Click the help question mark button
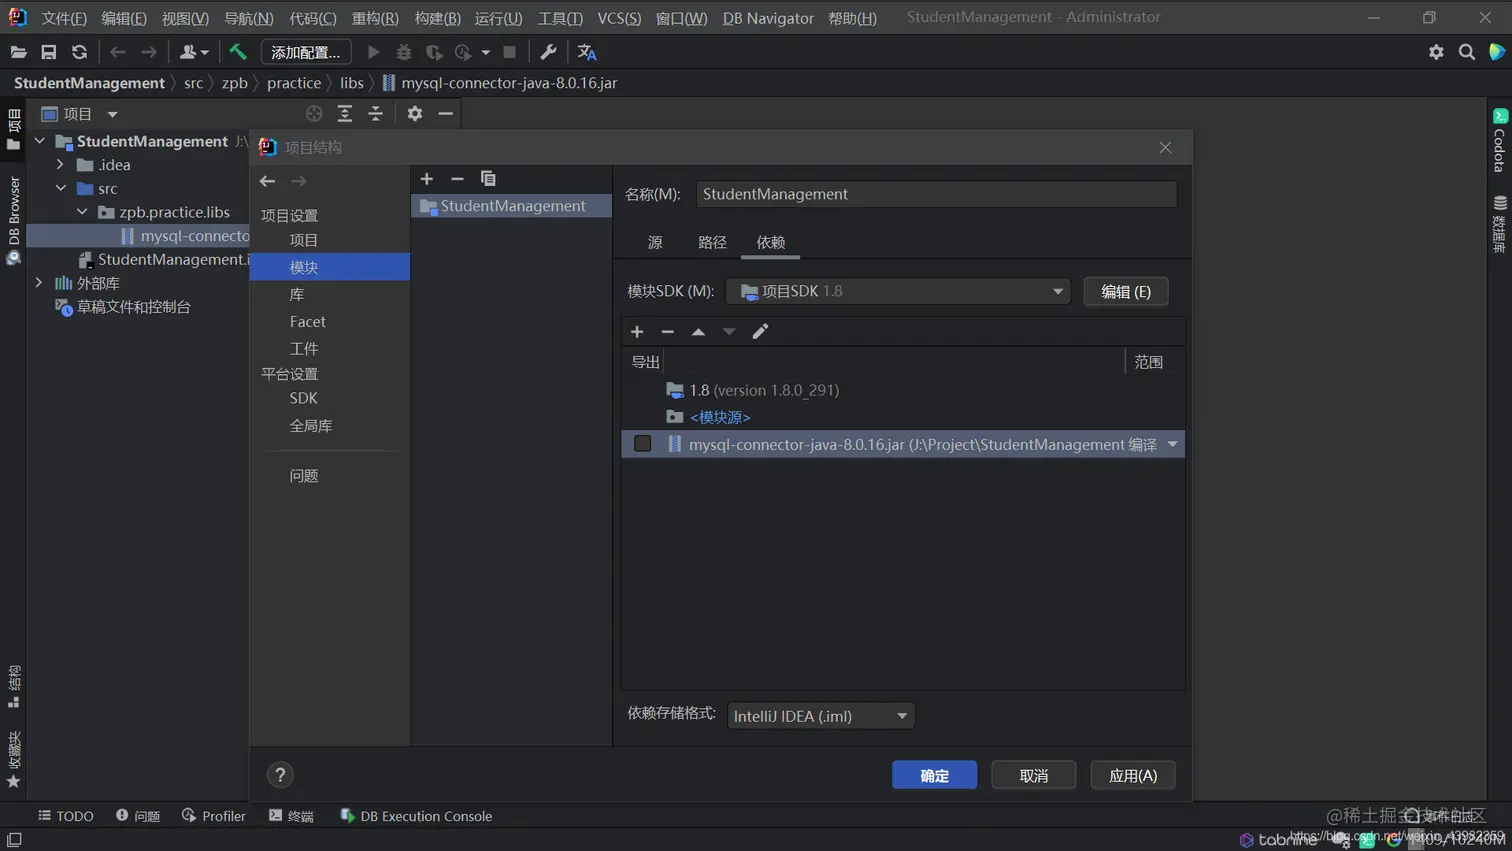Screen dimensions: 1512x851 [x=280, y=775]
